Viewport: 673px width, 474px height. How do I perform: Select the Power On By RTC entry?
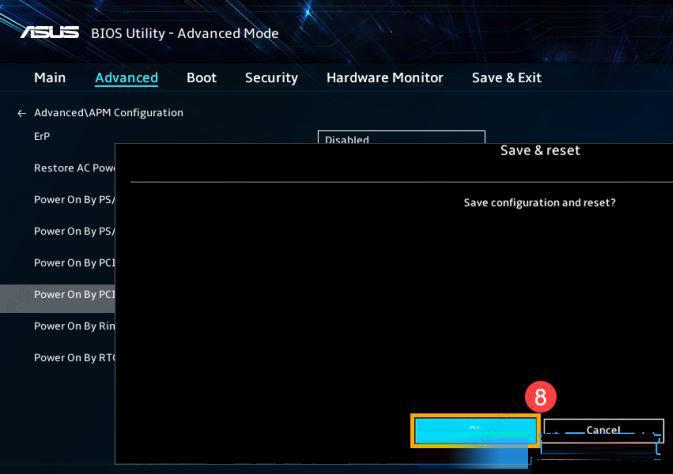tap(74, 358)
